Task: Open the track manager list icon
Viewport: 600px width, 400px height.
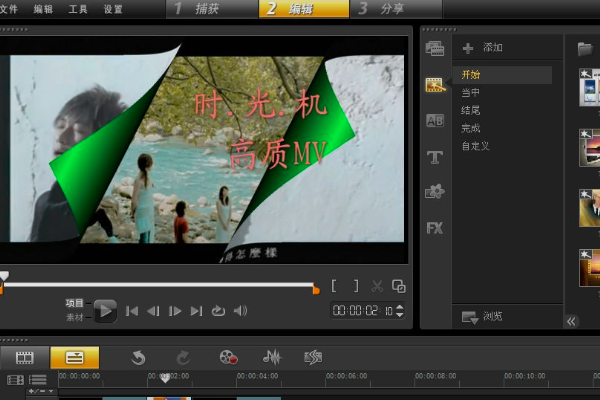Action: coord(38,380)
